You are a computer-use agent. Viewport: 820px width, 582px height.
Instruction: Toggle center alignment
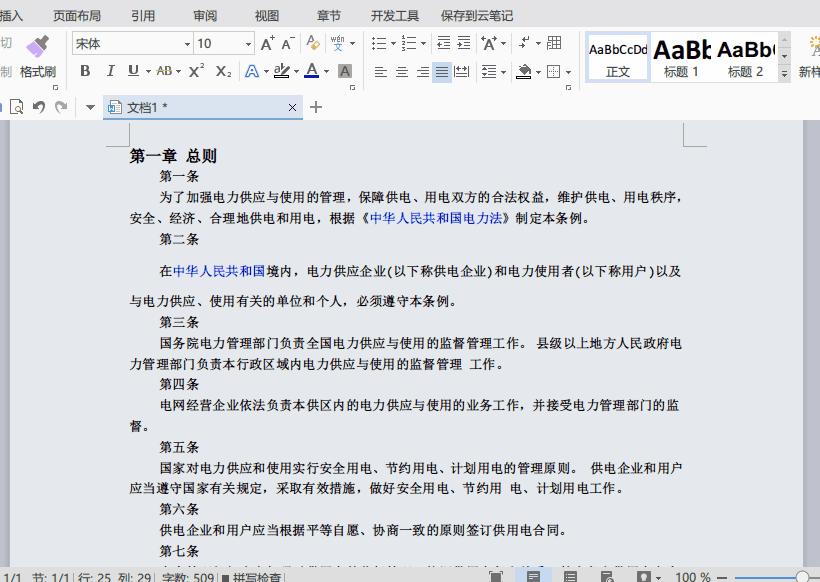[x=402, y=72]
